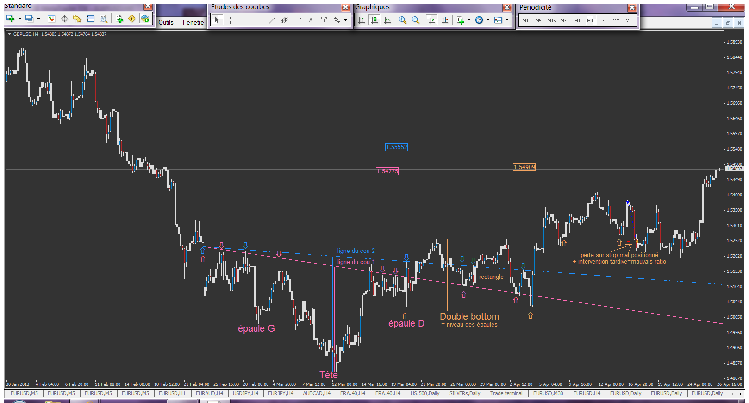Pick the trendline drawing tool
749x403 pixels.
[x=271, y=20]
